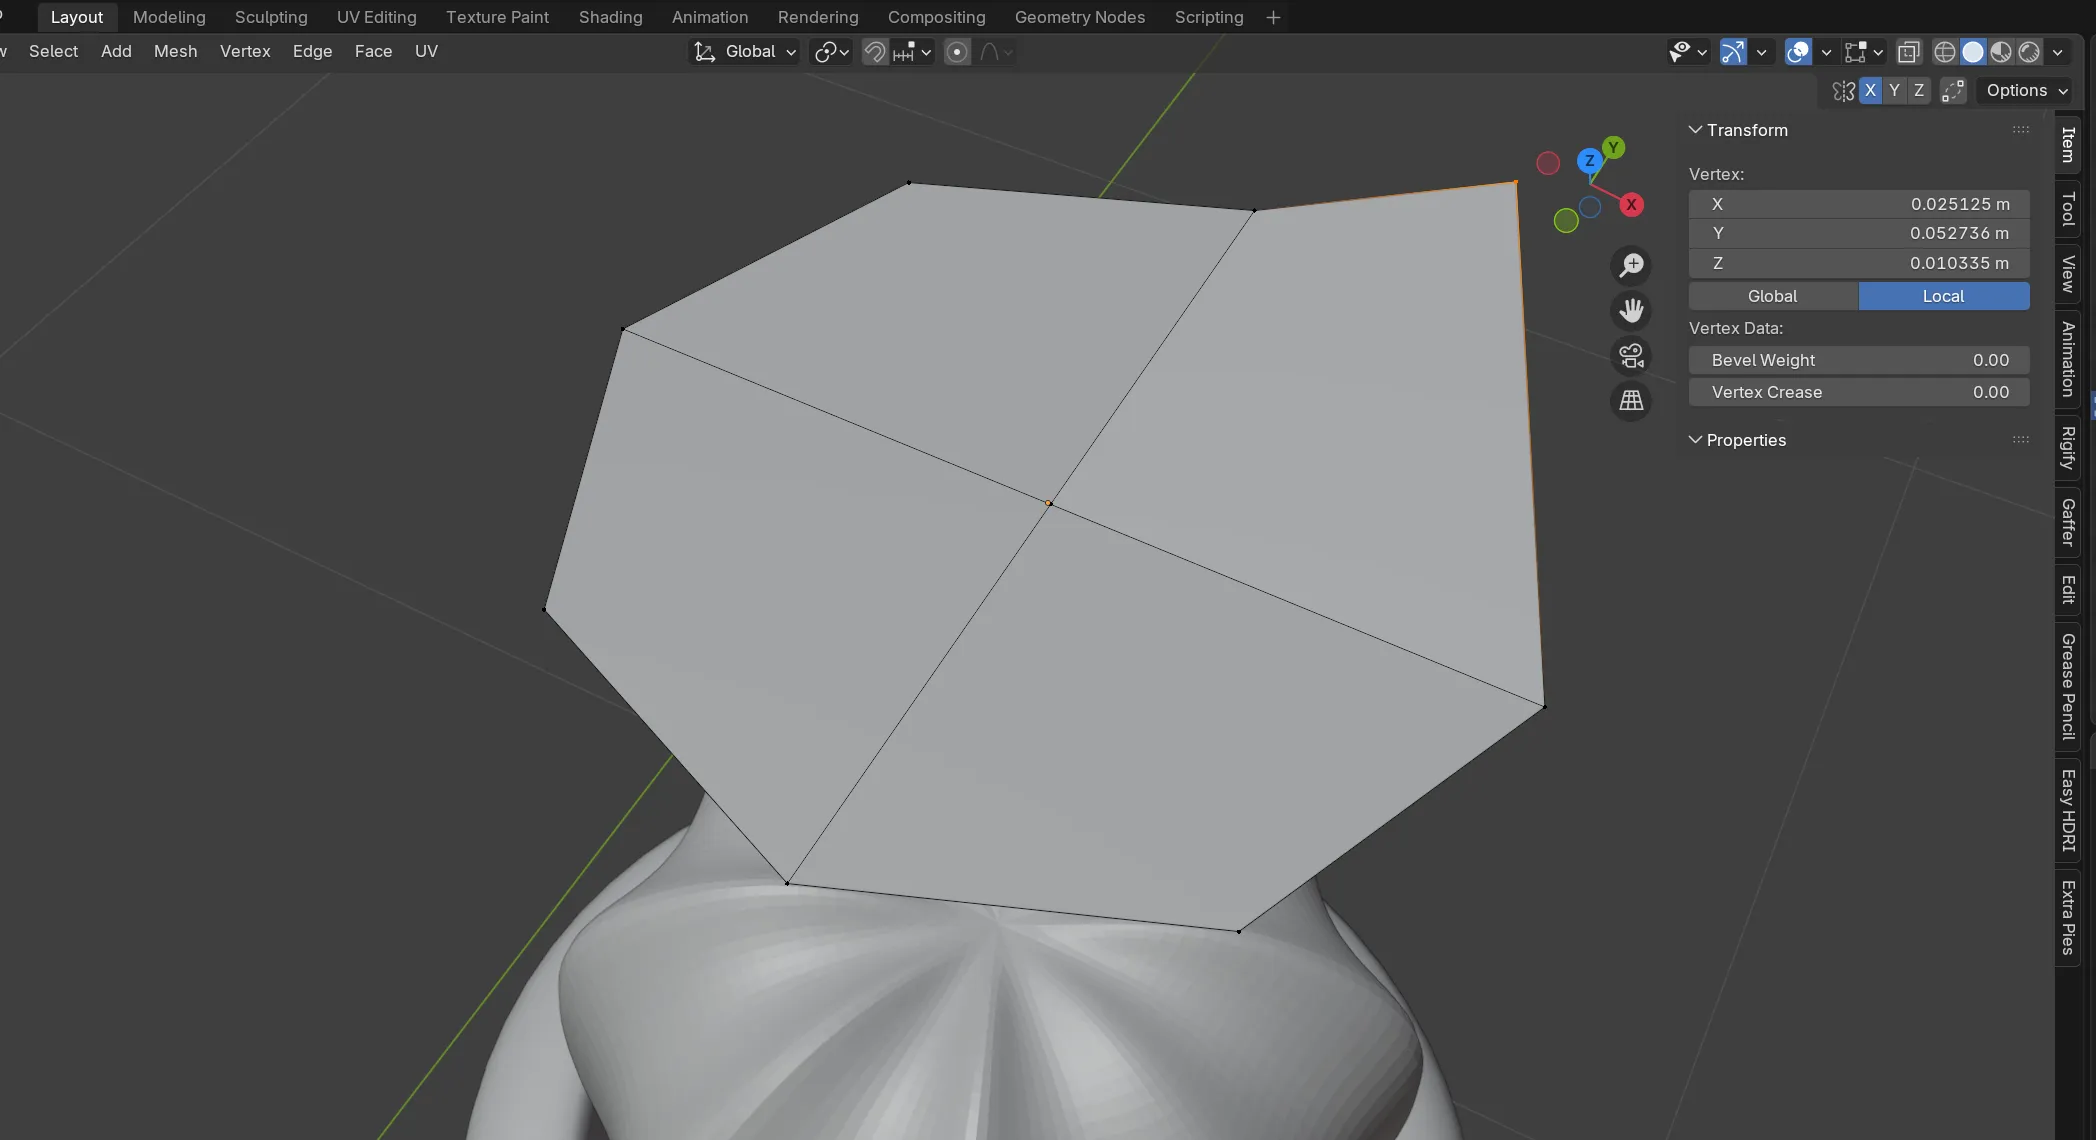Viewport: 2096px width, 1140px height.
Task: Activate proportional editing icon
Action: [x=957, y=52]
